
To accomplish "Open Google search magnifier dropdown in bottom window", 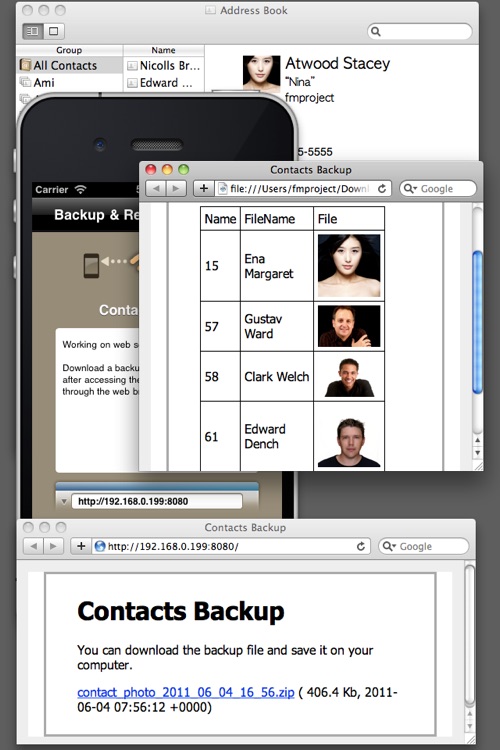I will click(389, 546).
